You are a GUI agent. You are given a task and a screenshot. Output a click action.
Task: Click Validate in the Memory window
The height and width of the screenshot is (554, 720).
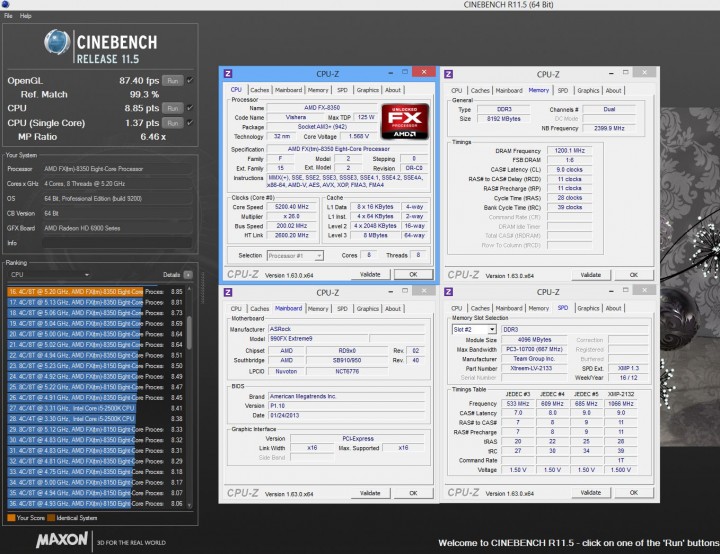point(591,275)
